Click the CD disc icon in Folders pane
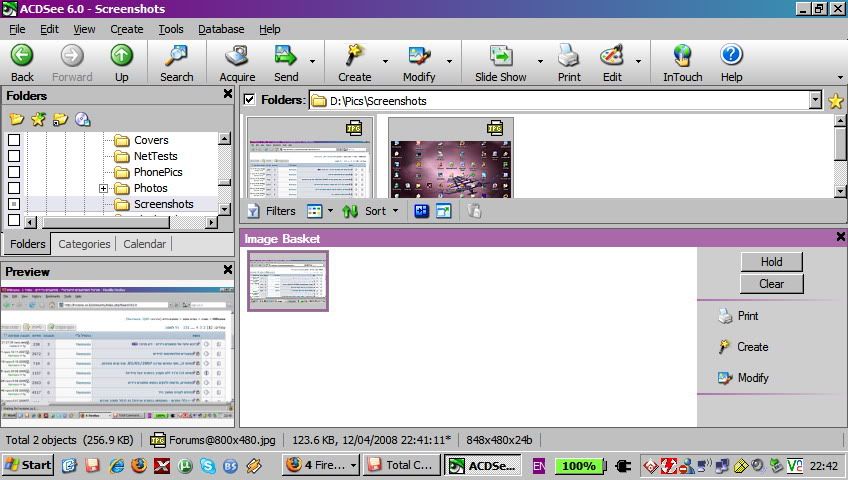 [83, 119]
